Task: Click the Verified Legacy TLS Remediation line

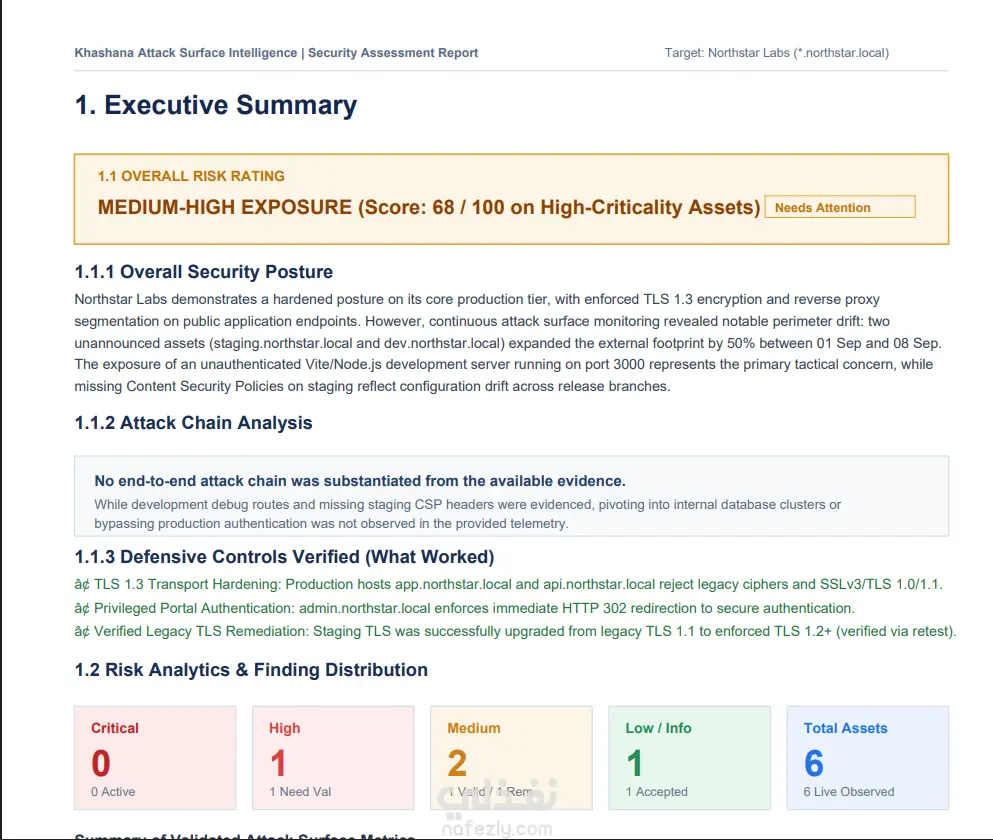Action: click(515, 632)
